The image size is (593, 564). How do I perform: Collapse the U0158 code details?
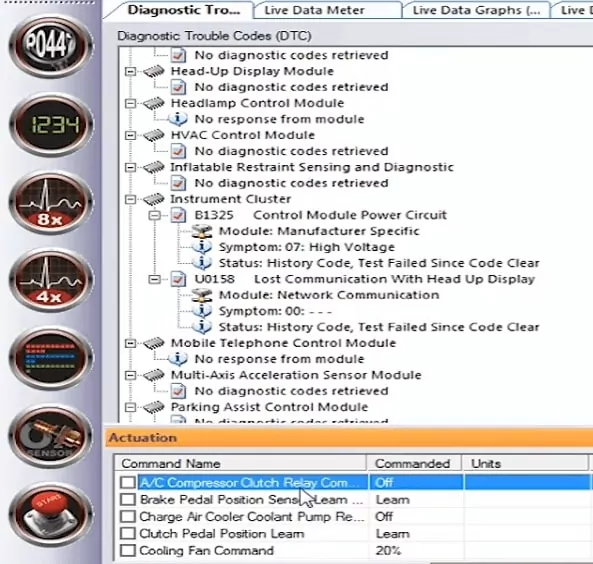[155, 279]
